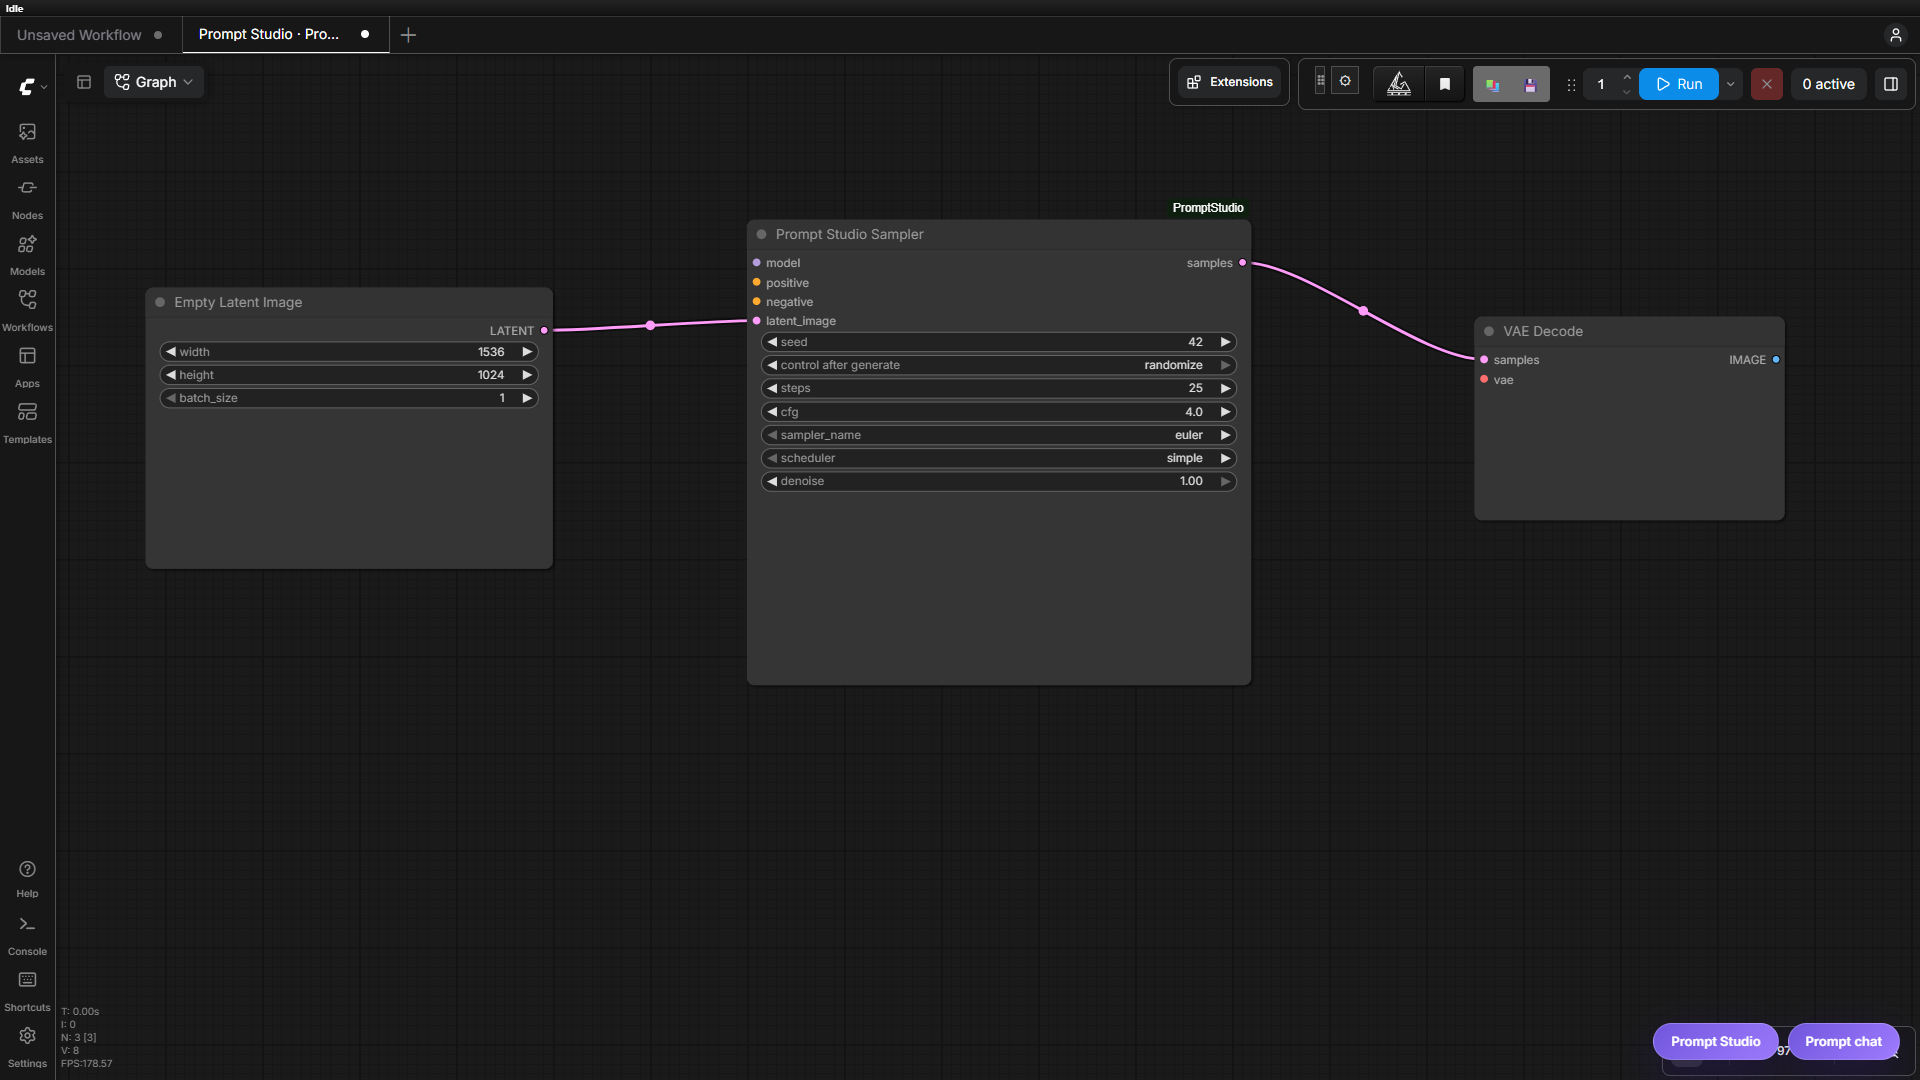The height and width of the screenshot is (1080, 1920).
Task: Decrease the seed value with left arrow
Action: [x=772, y=342]
